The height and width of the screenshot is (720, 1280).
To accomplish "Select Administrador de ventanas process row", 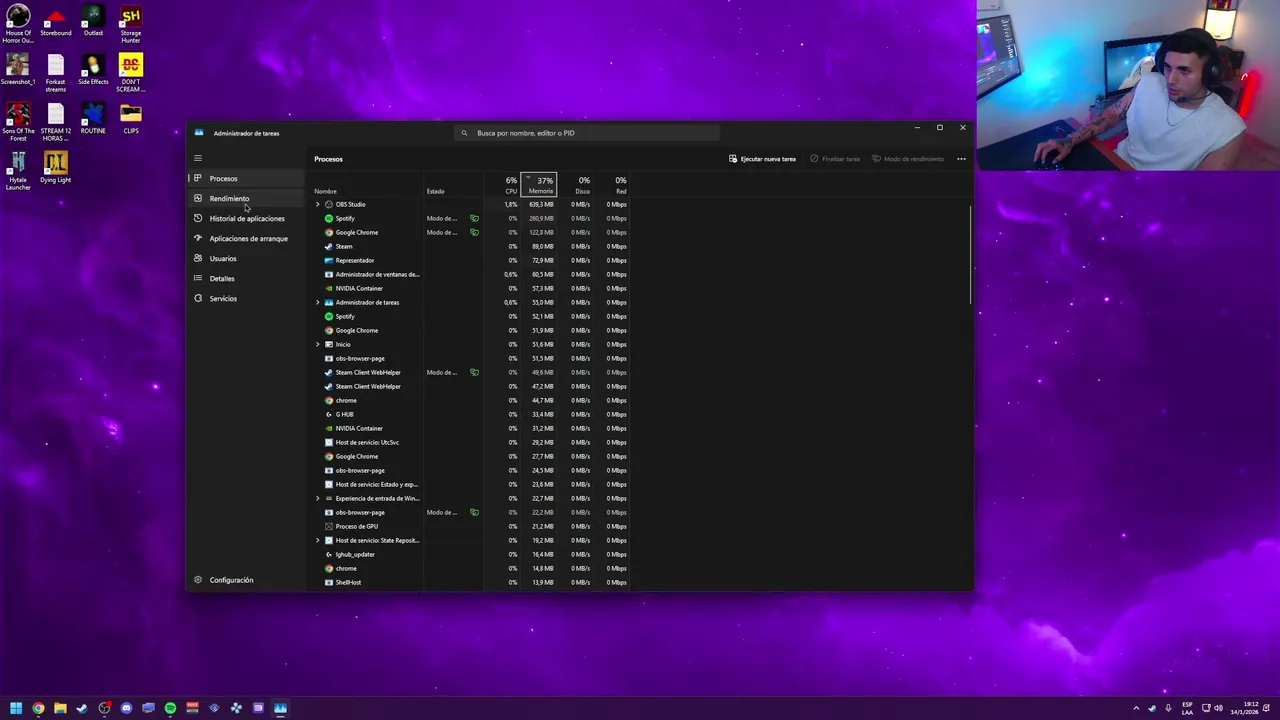I will click(471, 274).
